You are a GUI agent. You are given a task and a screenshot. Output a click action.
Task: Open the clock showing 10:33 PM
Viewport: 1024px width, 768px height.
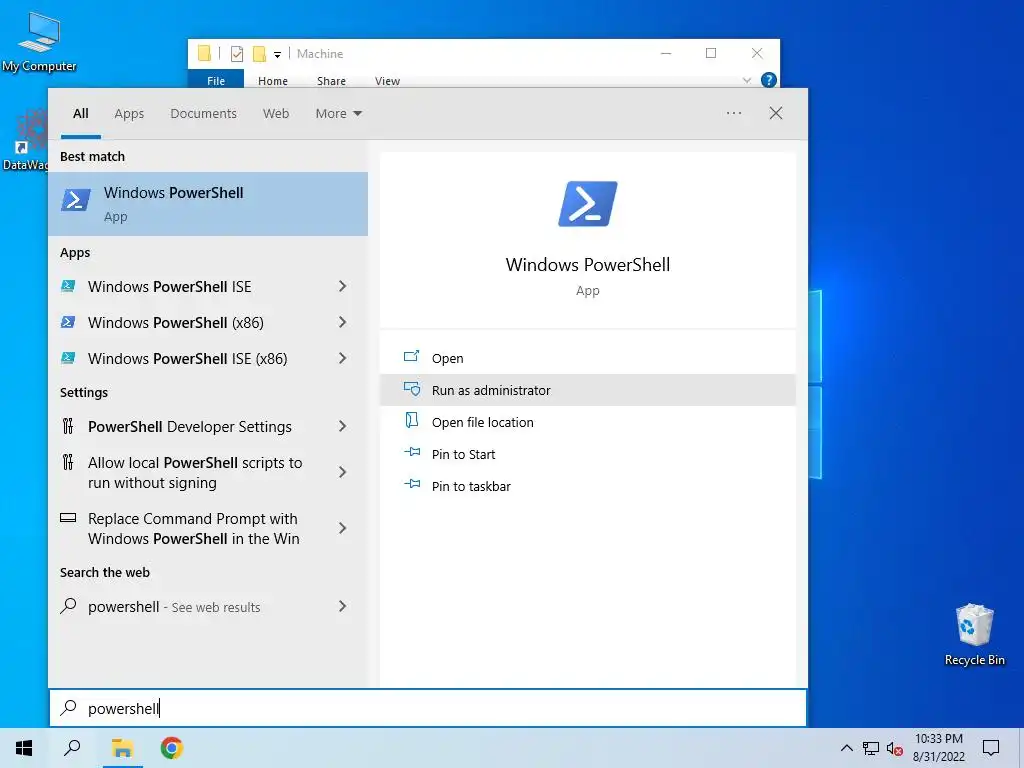(x=938, y=748)
